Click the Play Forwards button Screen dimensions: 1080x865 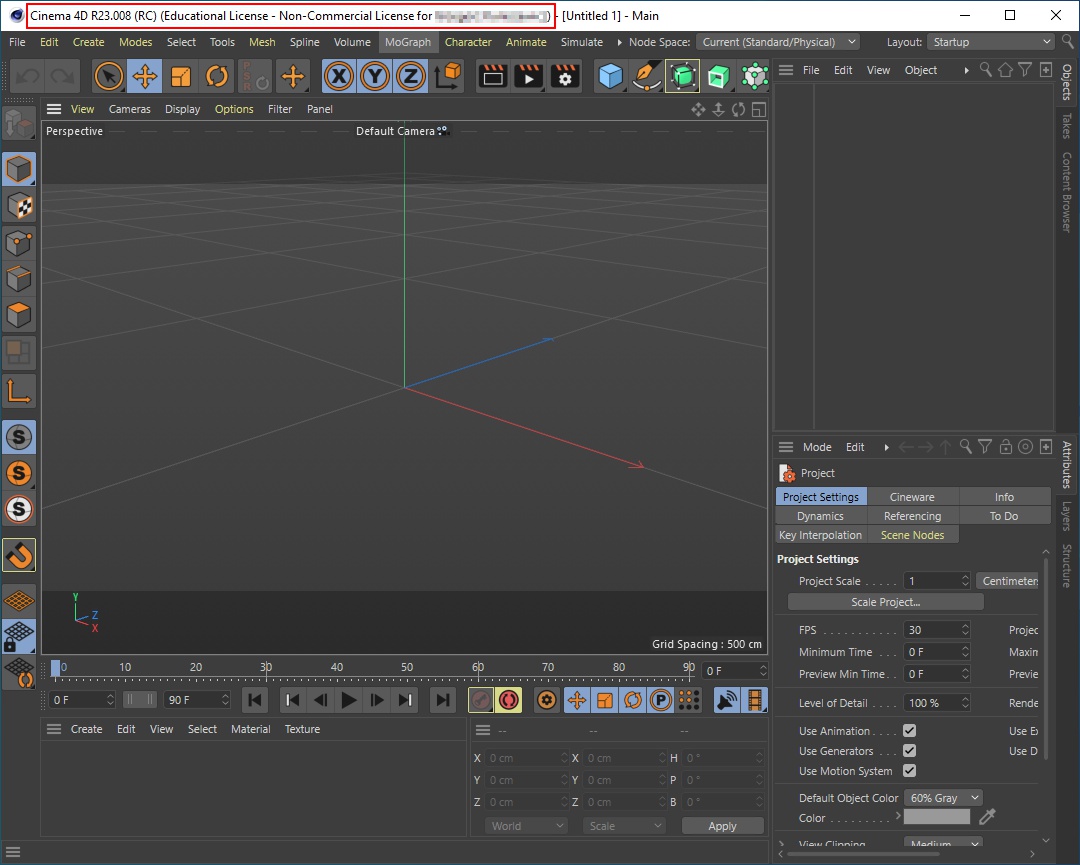(349, 701)
